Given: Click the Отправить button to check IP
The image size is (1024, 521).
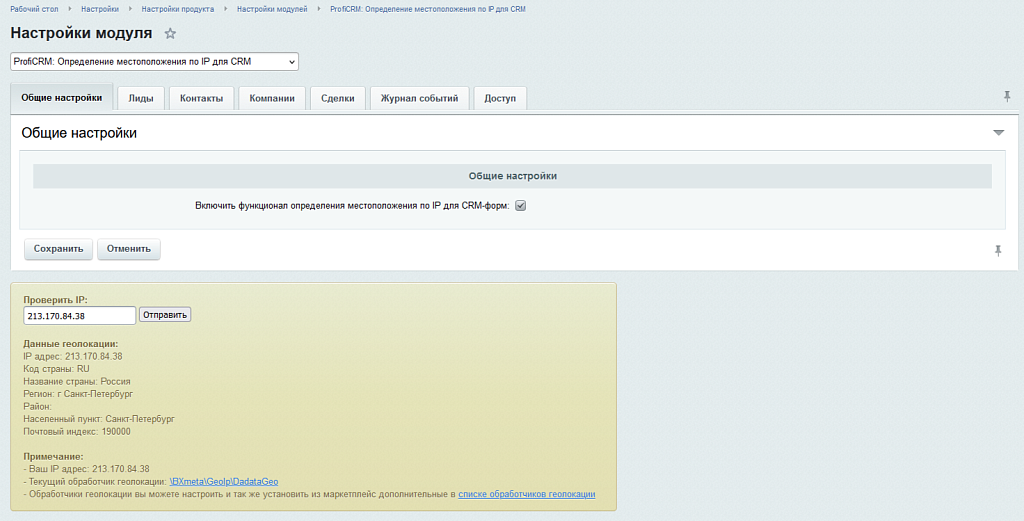Looking at the screenshot, I should [x=164, y=315].
